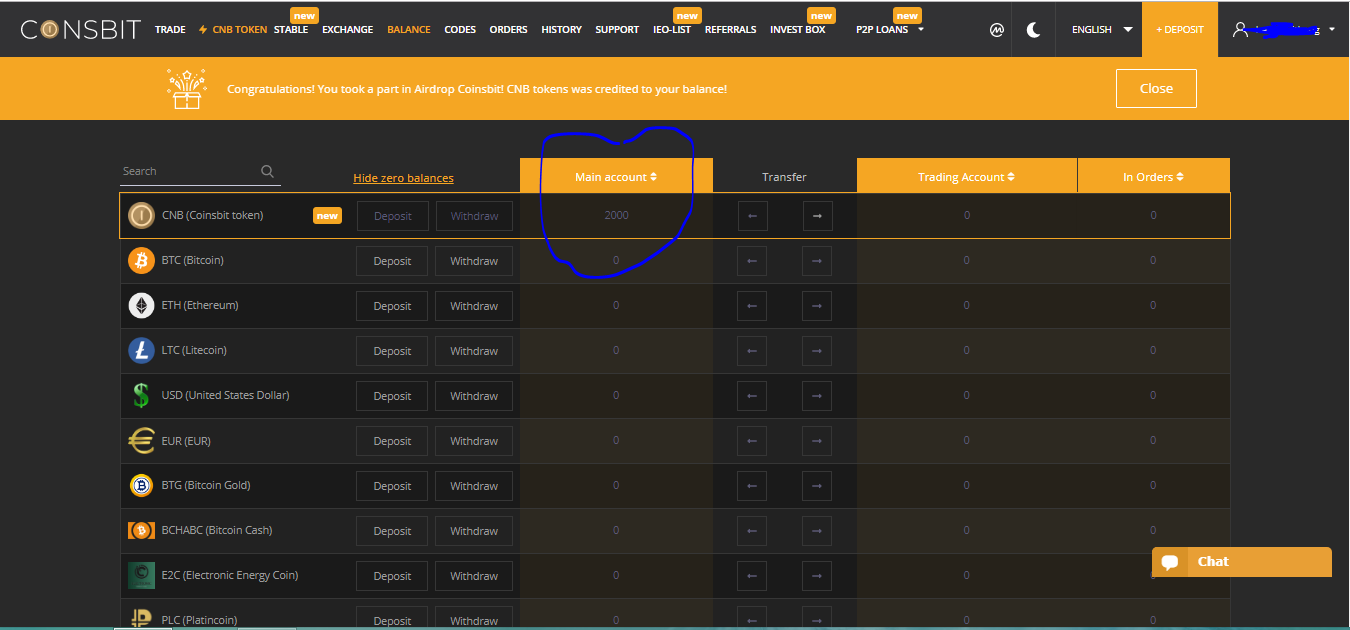Open the user account icon menu

pos(1241,29)
